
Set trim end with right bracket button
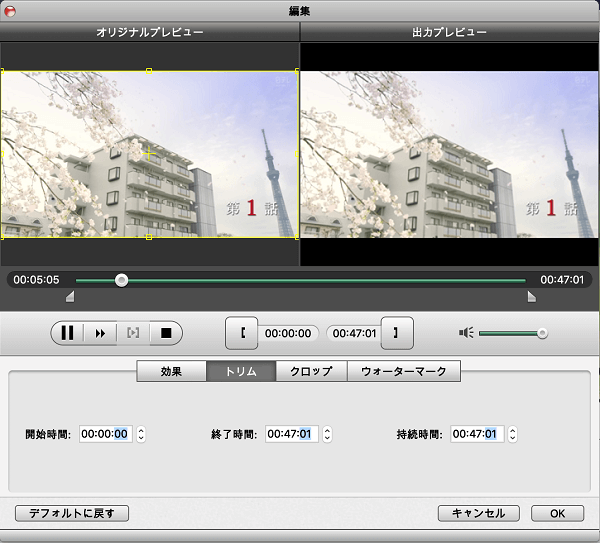397,333
